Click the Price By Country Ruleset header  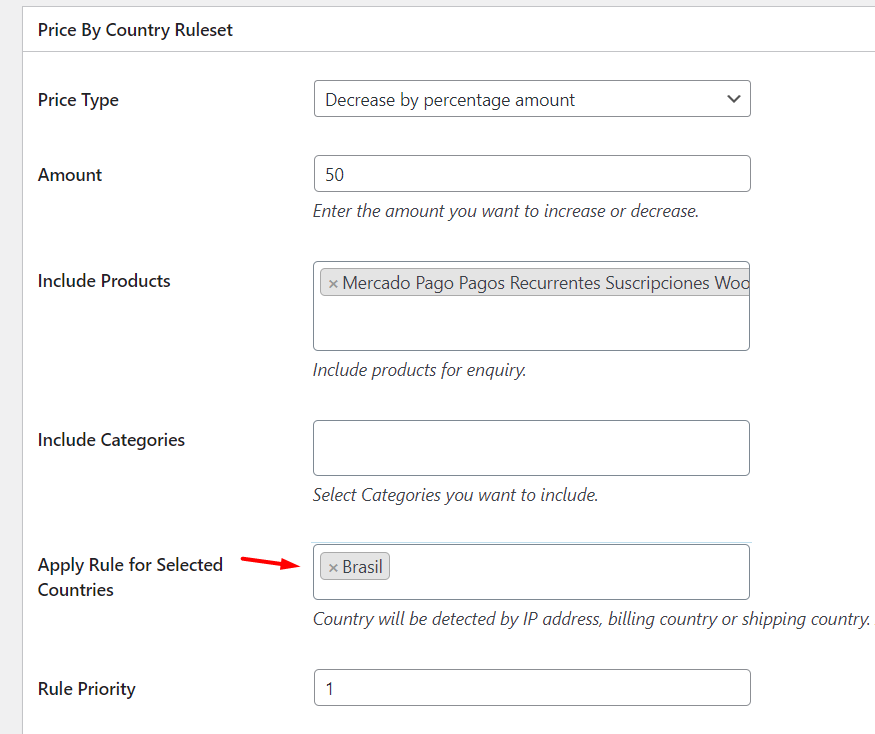(135, 30)
